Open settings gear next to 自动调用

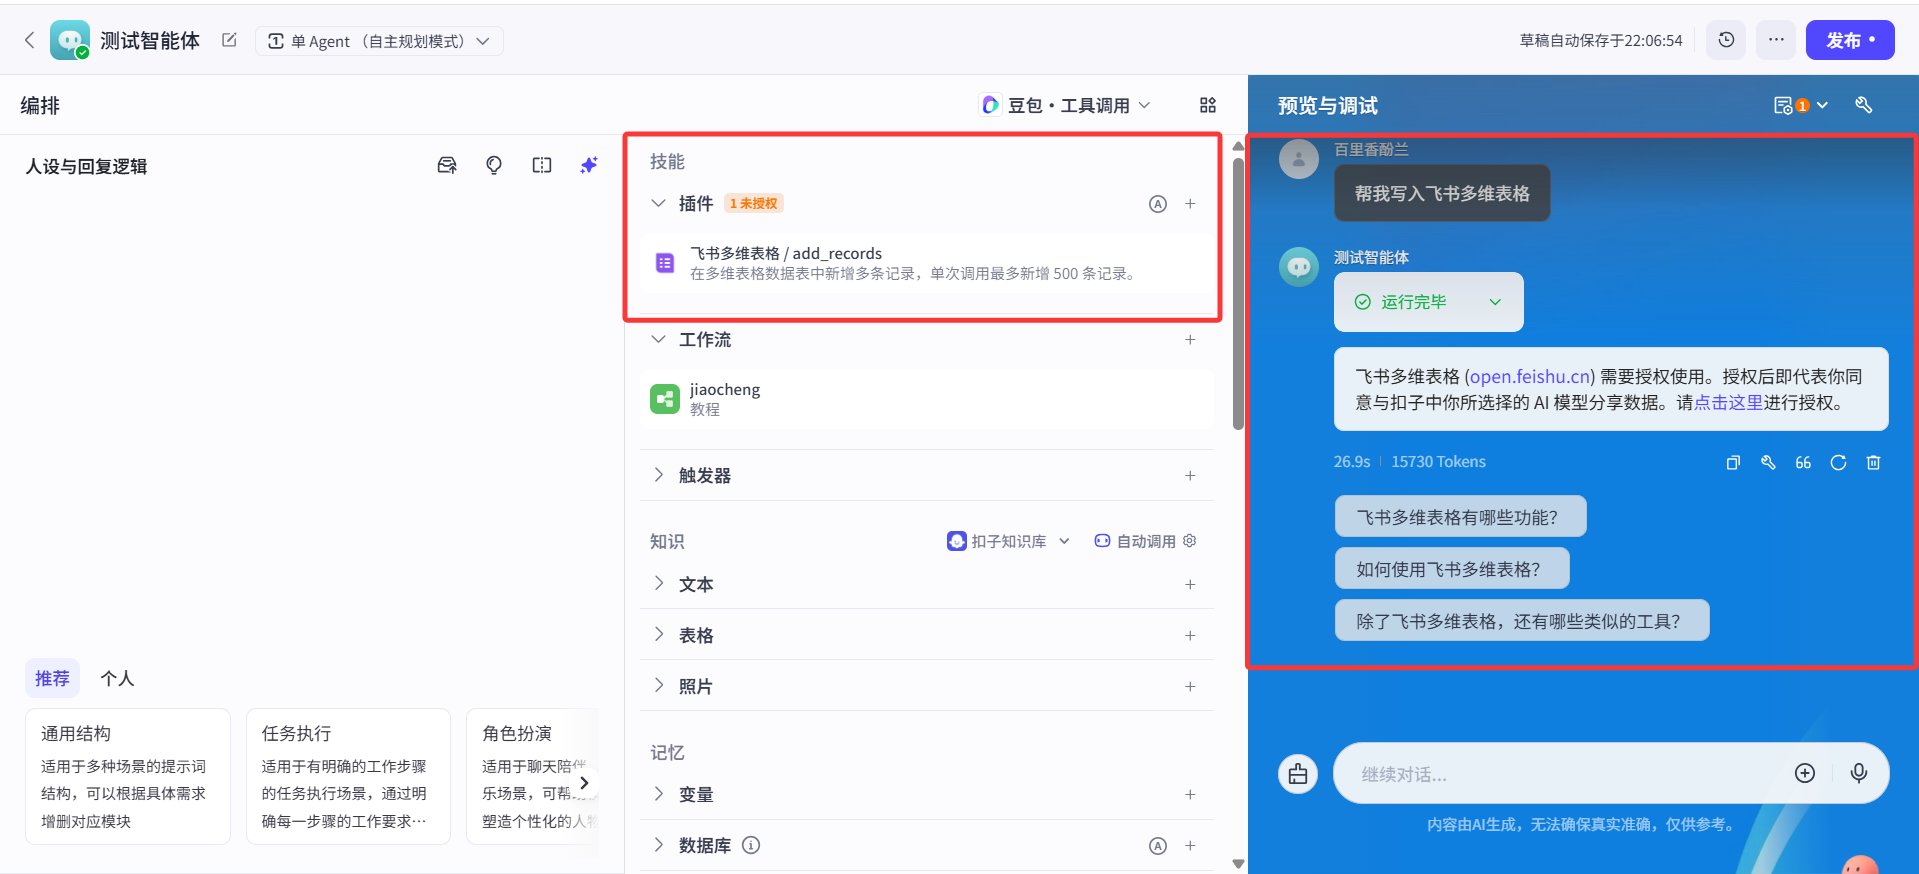tap(1190, 541)
